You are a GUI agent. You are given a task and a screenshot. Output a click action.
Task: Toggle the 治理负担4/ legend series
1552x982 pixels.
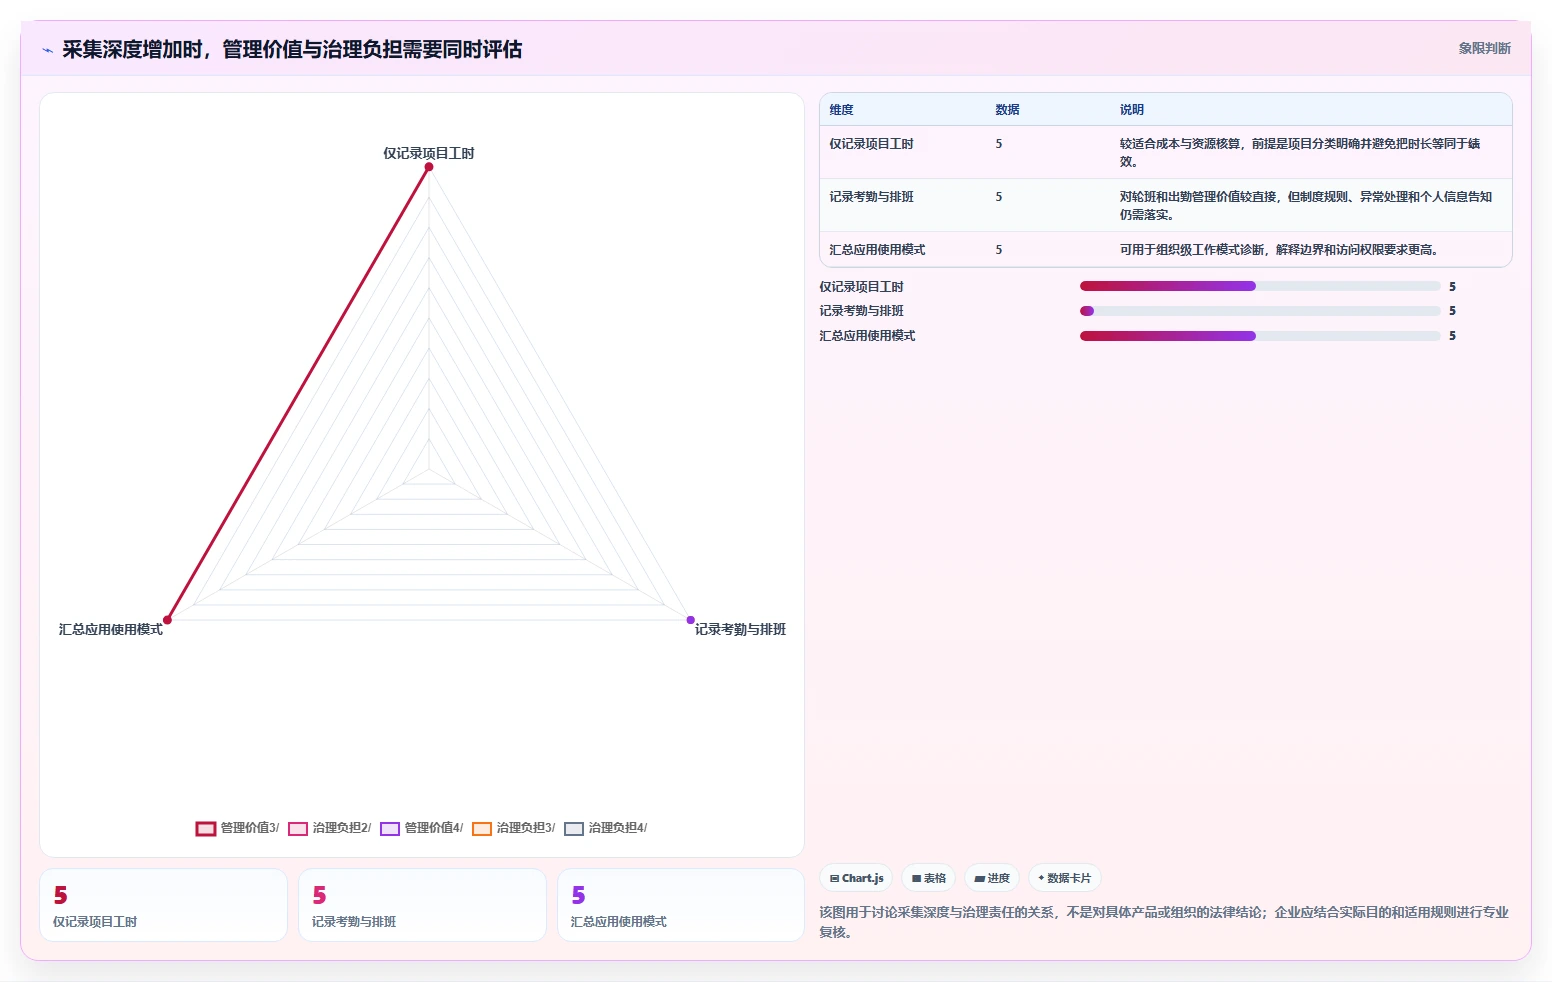(x=605, y=828)
